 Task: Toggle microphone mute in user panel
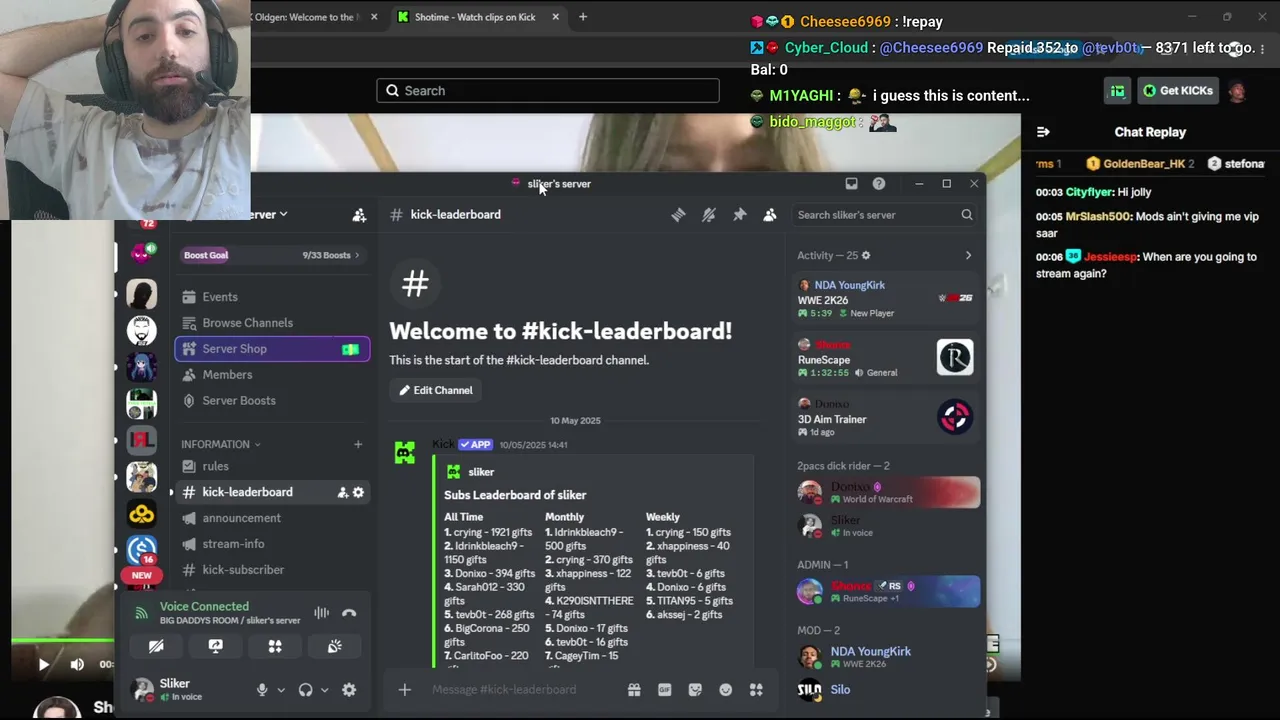262,690
